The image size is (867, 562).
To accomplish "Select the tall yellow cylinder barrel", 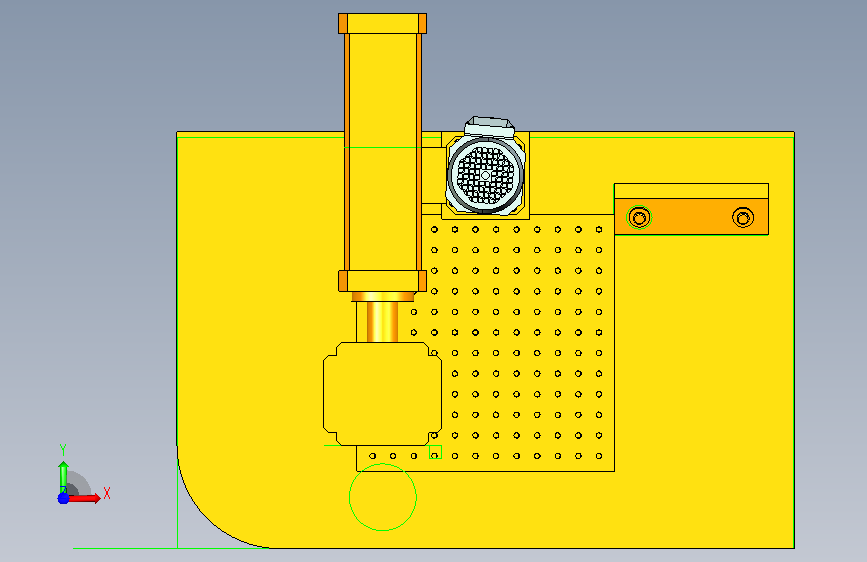I will click(x=383, y=152).
